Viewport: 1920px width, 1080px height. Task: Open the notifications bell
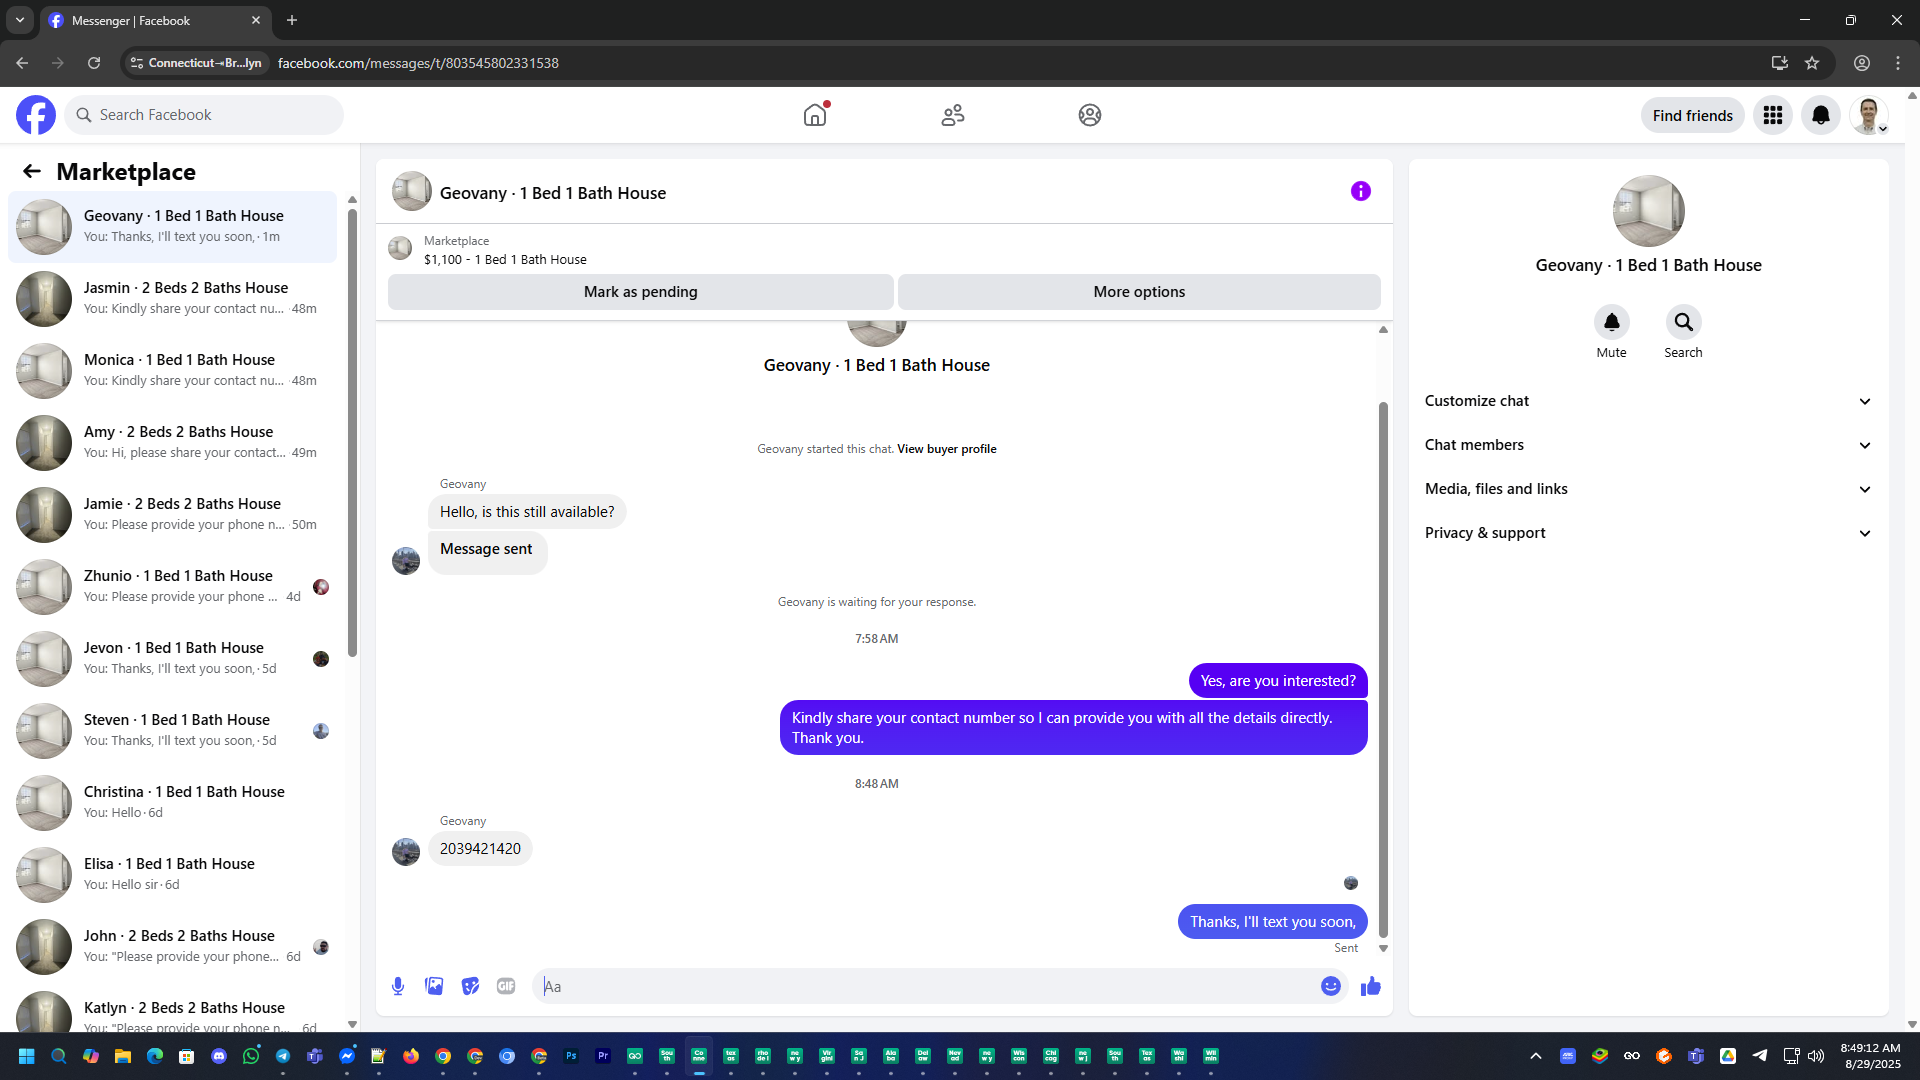tap(1820, 115)
